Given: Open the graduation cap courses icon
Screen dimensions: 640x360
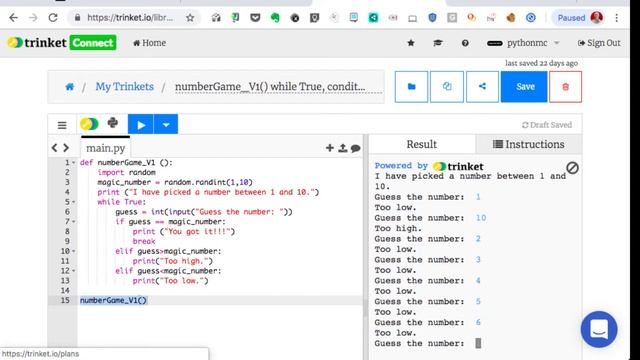Looking at the screenshot, I should point(438,43).
